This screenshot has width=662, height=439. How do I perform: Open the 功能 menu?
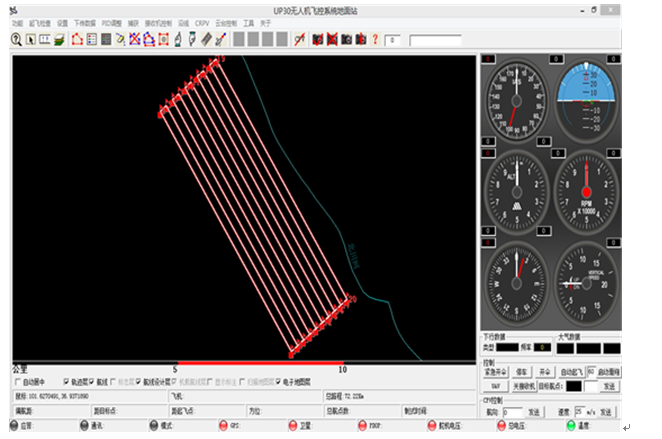tap(17, 23)
